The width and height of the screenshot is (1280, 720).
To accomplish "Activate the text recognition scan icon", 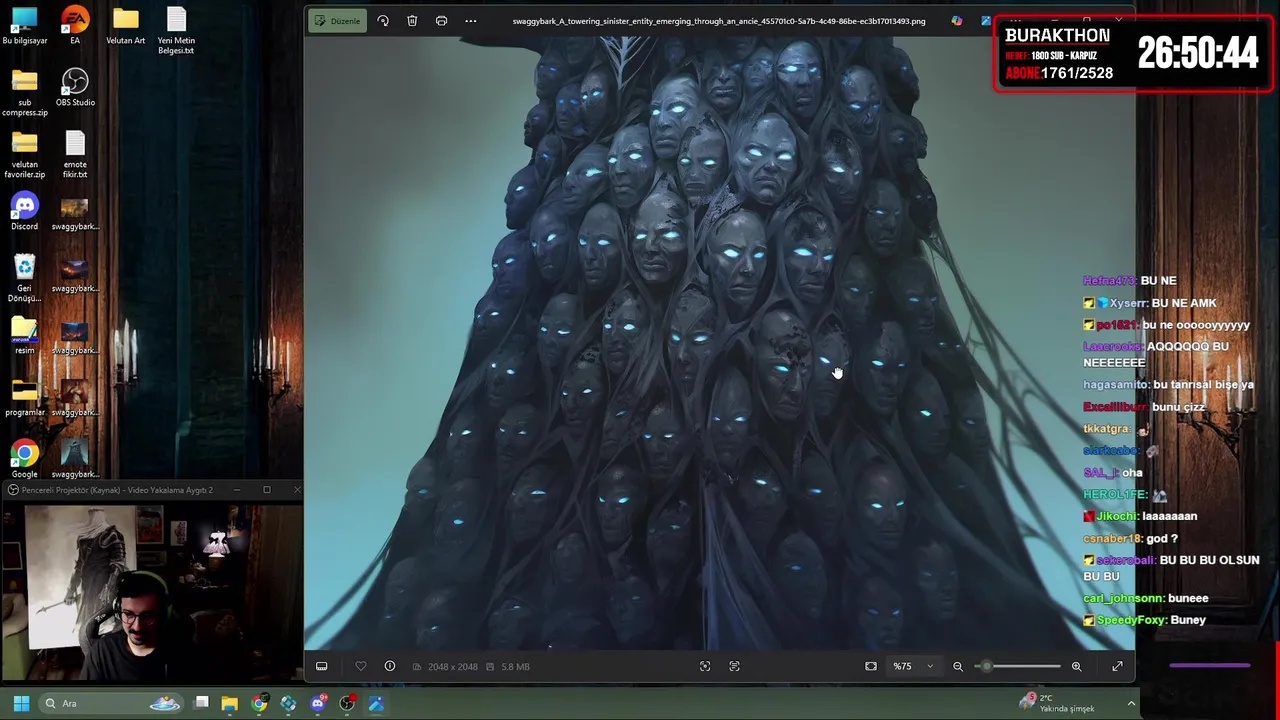I will tap(734, 666).
